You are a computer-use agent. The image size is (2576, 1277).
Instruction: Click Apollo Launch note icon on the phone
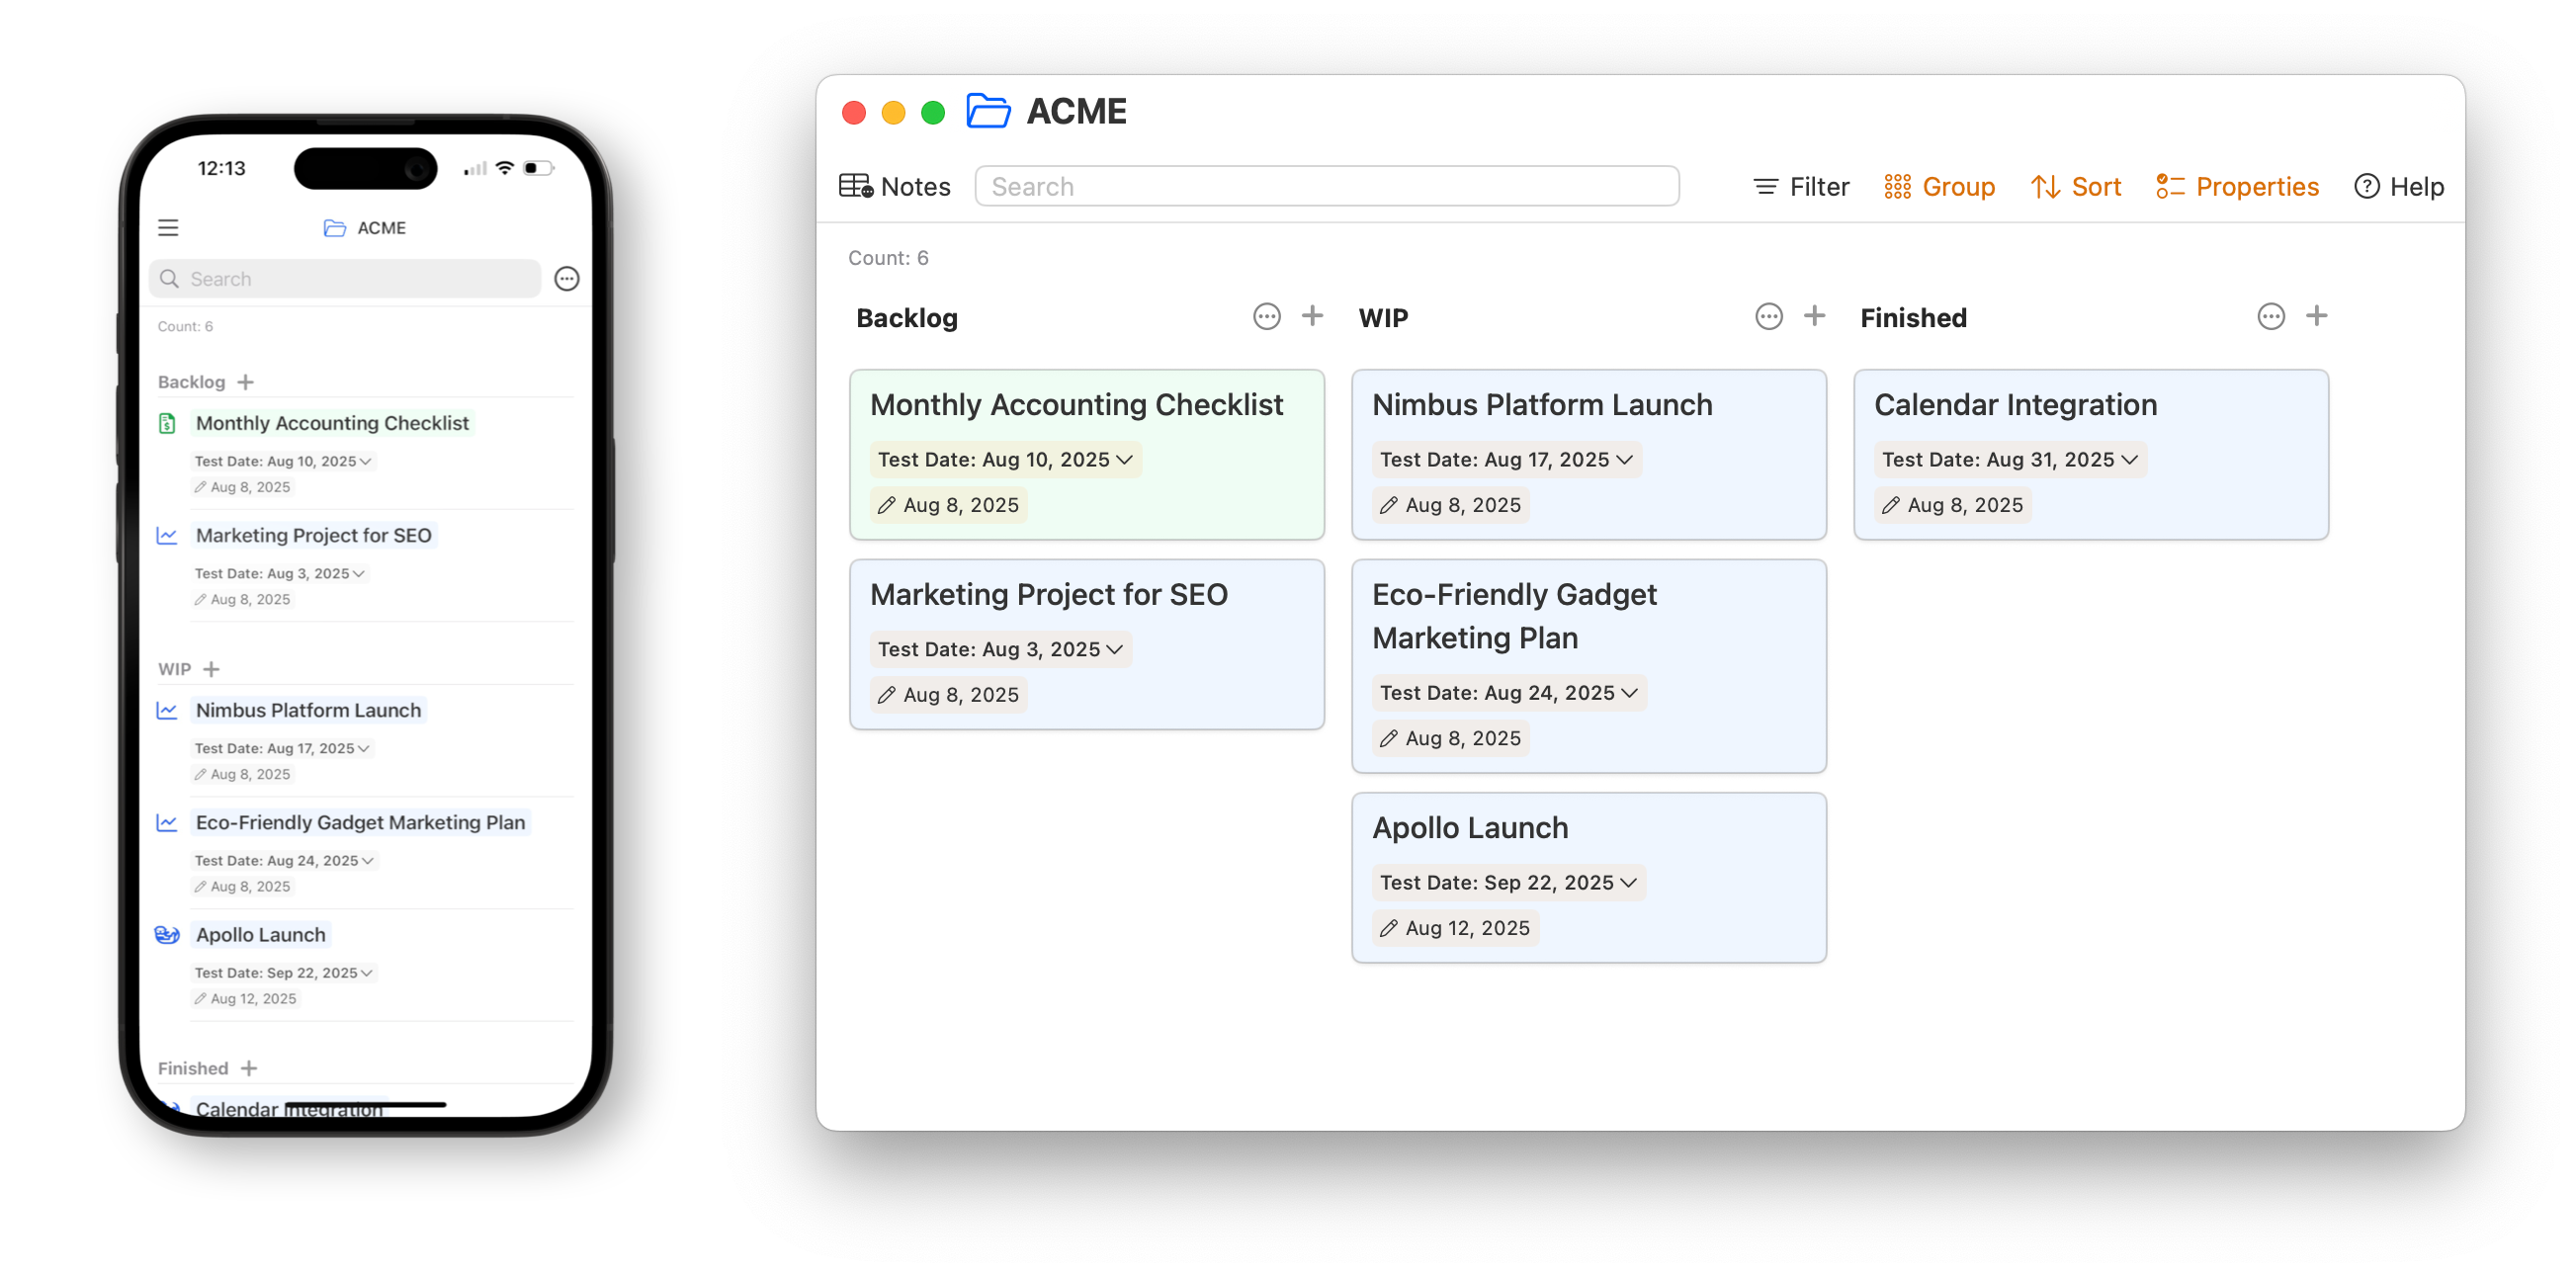click(x=167, y=934)
